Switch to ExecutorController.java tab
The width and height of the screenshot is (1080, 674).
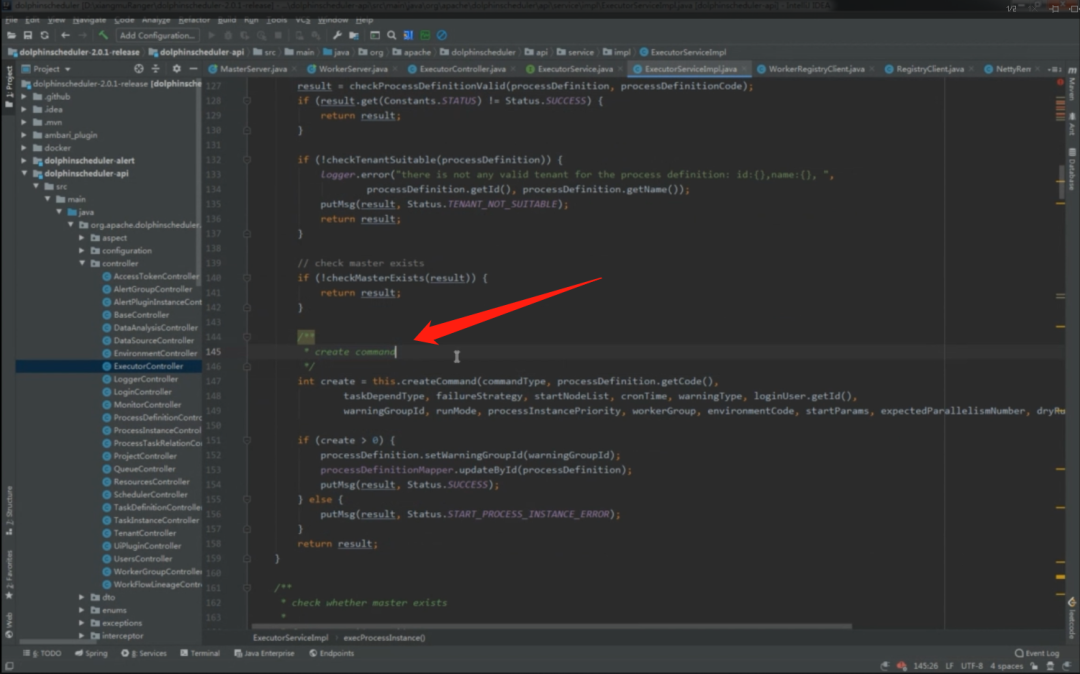click(x=461, y=69)
